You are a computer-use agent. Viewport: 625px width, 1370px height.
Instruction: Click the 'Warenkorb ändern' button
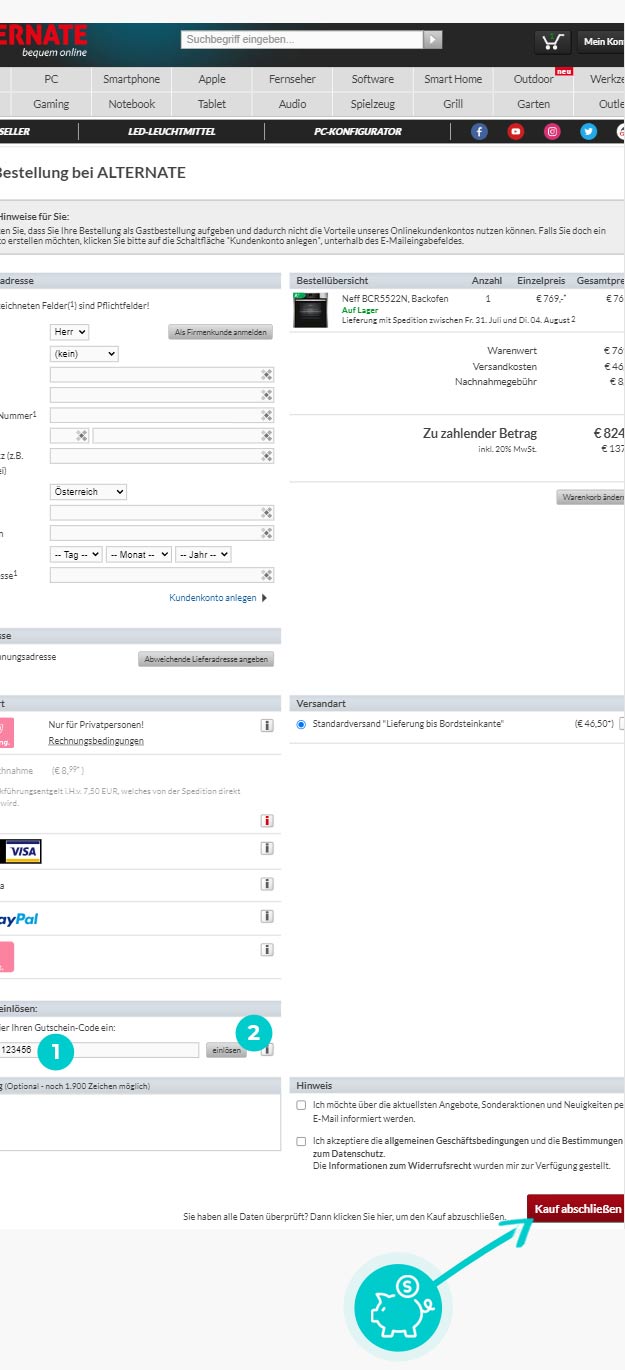pos(591,497)
